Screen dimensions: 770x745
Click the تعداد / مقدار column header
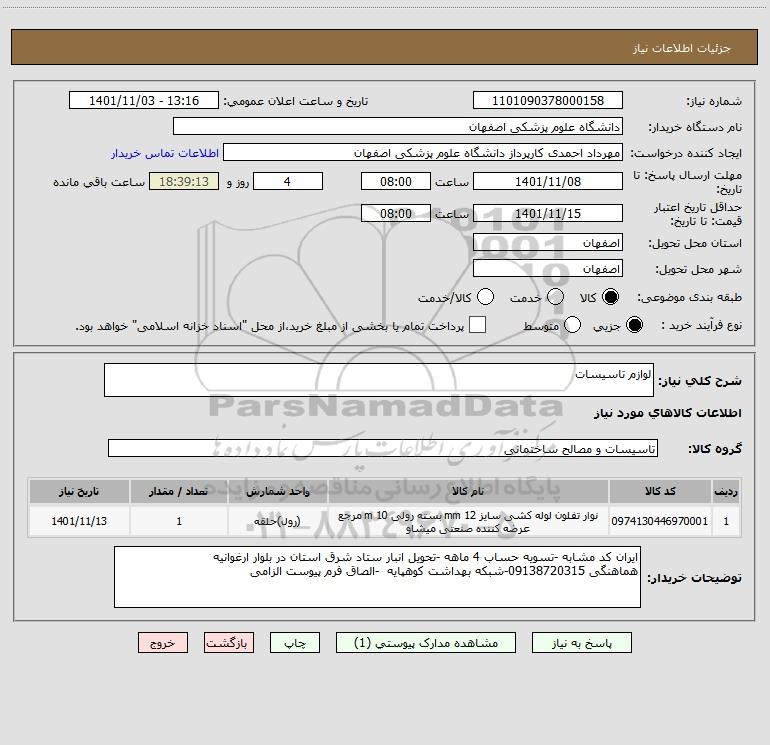click(179, 491)
